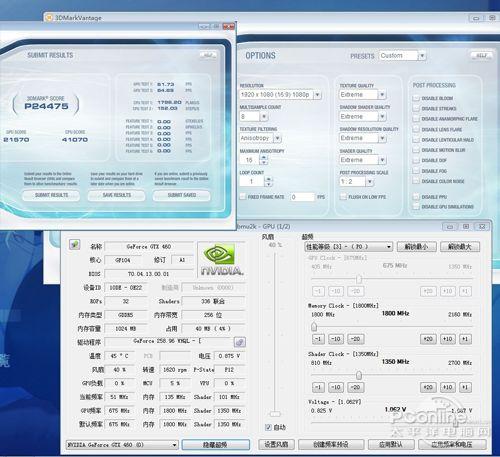Image resolution: width=500 pixels, height=457 pixels.
Task: Click the Fixed Frame Rate FPS input
Action: tap(302, 197)
